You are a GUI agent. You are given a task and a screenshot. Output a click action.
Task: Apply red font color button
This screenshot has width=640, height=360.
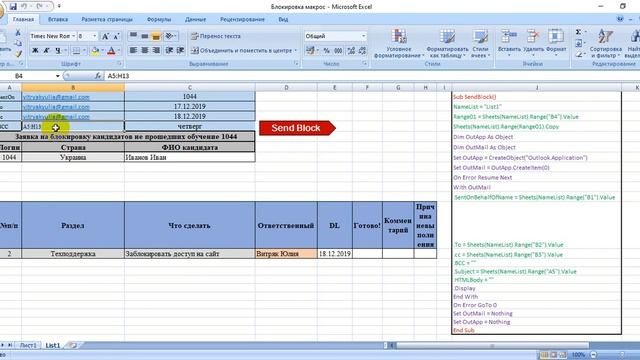click(111, 51)
